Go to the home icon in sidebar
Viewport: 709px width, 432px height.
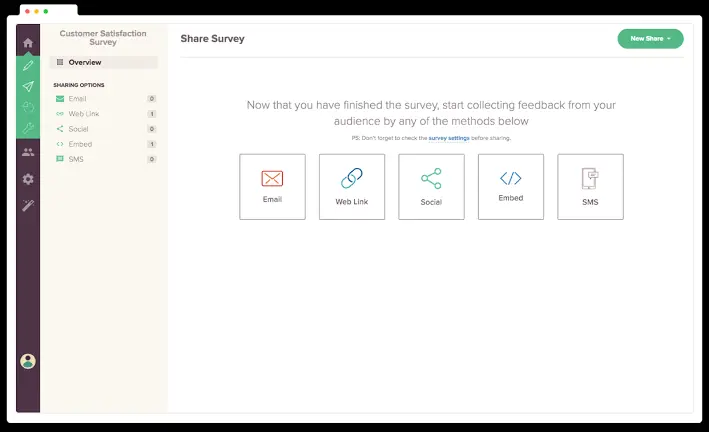[28, 43]
